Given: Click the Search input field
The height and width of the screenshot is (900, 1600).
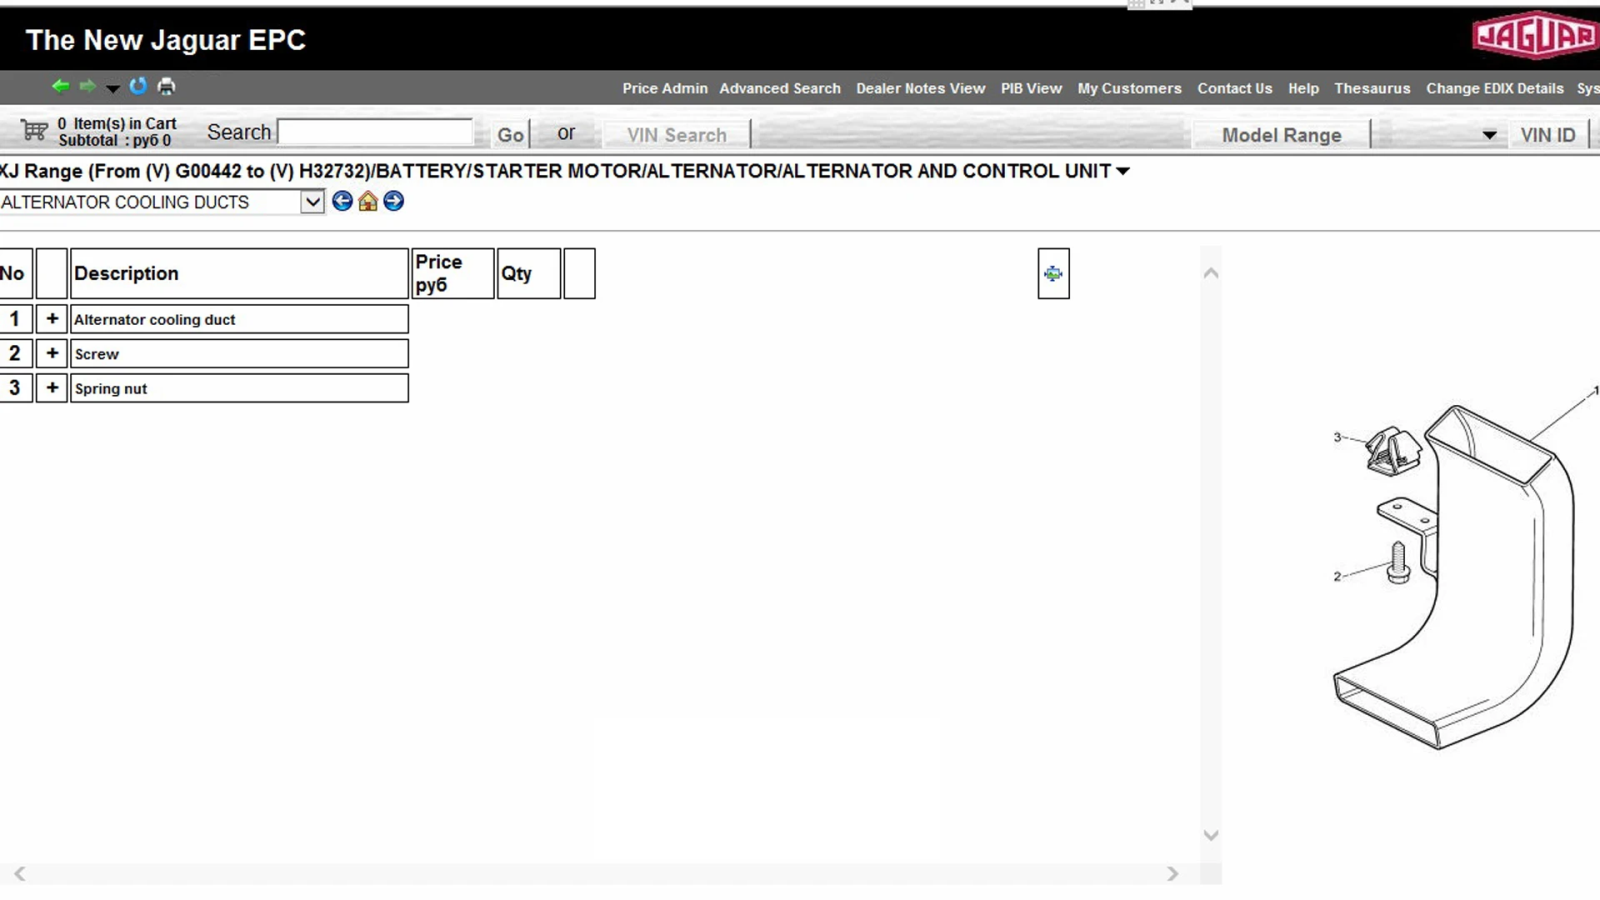Looking at the screenshot, I should coord(375,132).
